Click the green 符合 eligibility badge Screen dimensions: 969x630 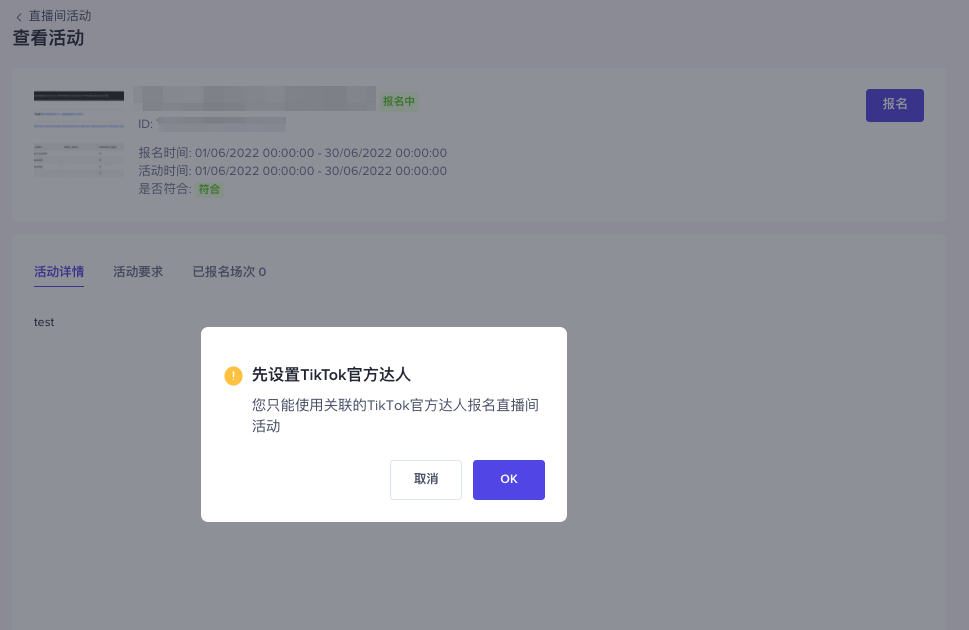(209, 189)
